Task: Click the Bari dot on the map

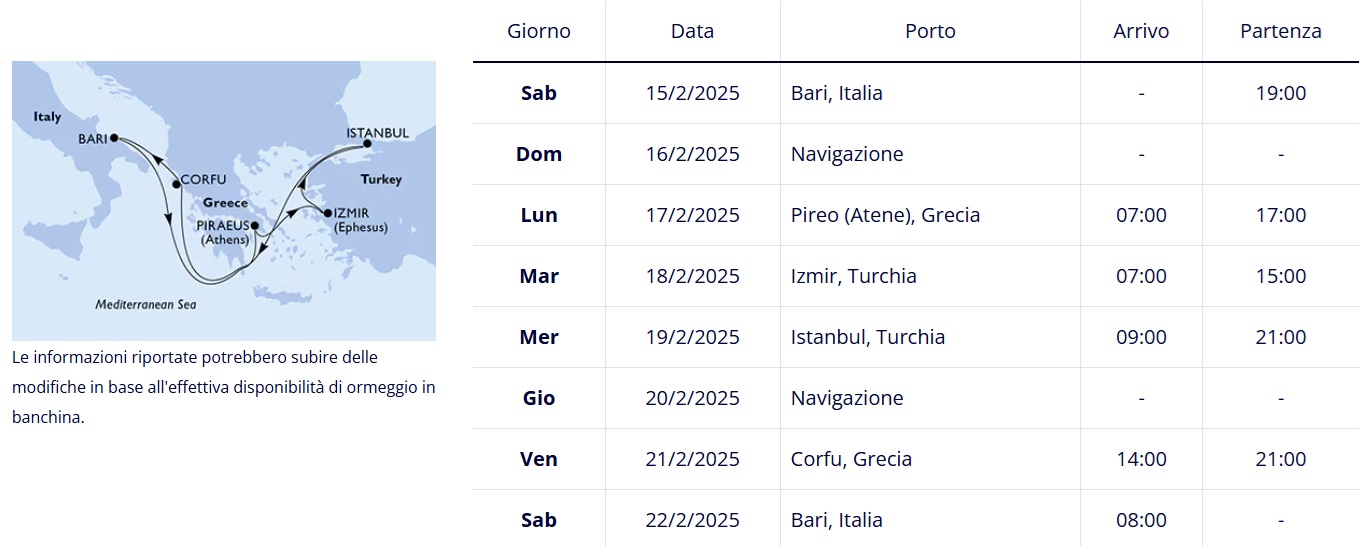Action: click(x=113, y=138)
